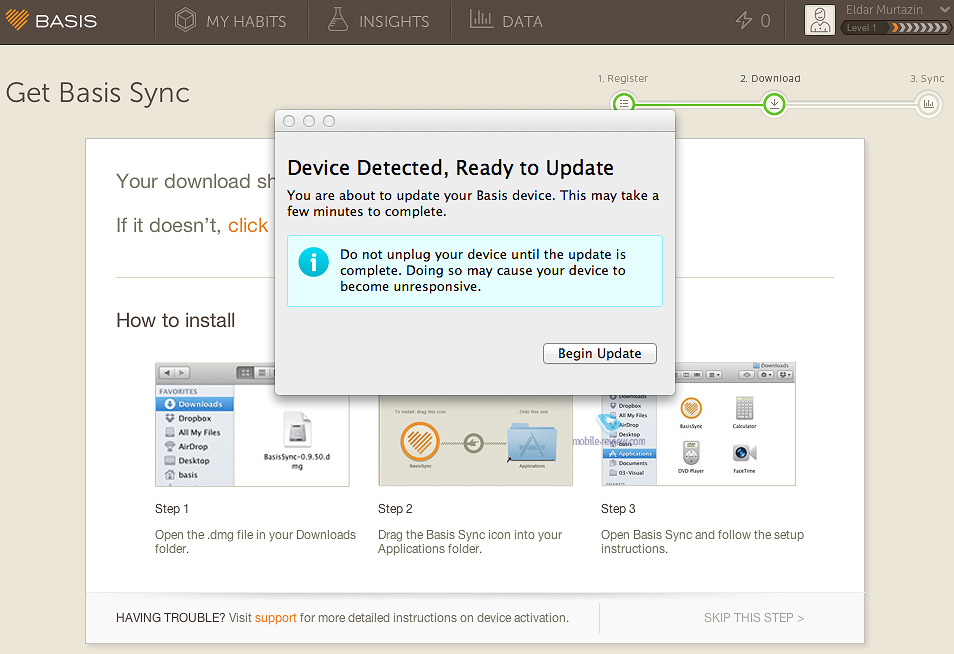Click the orange BasisSync icon in Step 2
This screenshot has width=954, height=654.
pyautogui.click(x=420, y=441)
